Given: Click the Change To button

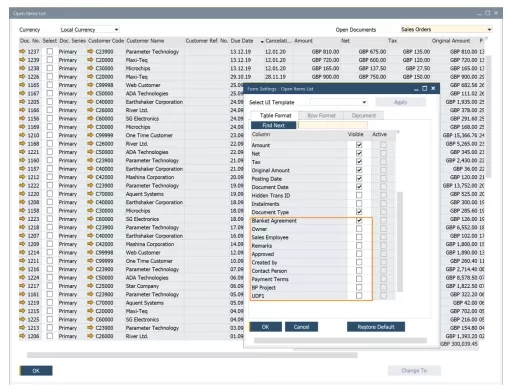Looking at the screenshot, I should tap(414, 370).
